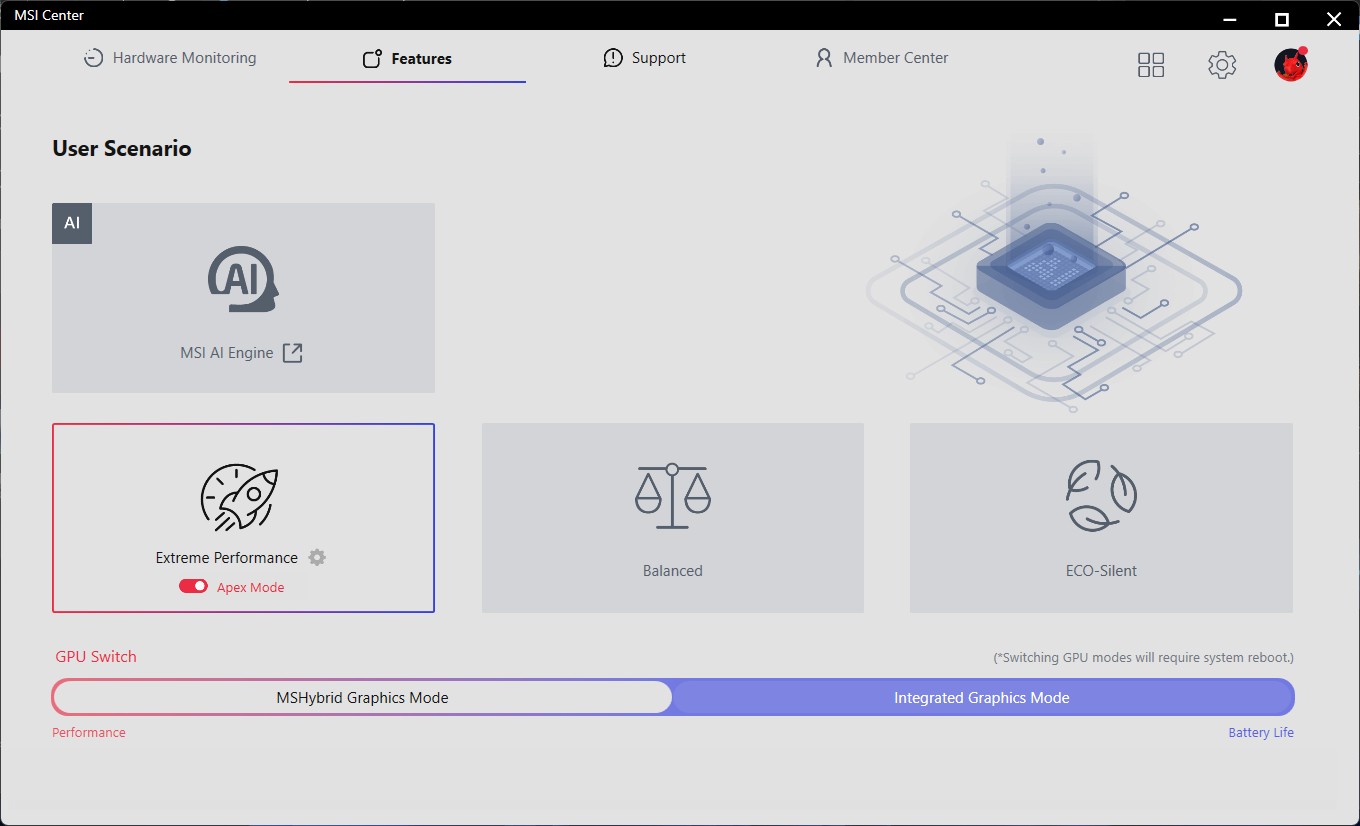Click the MSI AI Engine label
1360x826 pixels.
click(227, 353)
